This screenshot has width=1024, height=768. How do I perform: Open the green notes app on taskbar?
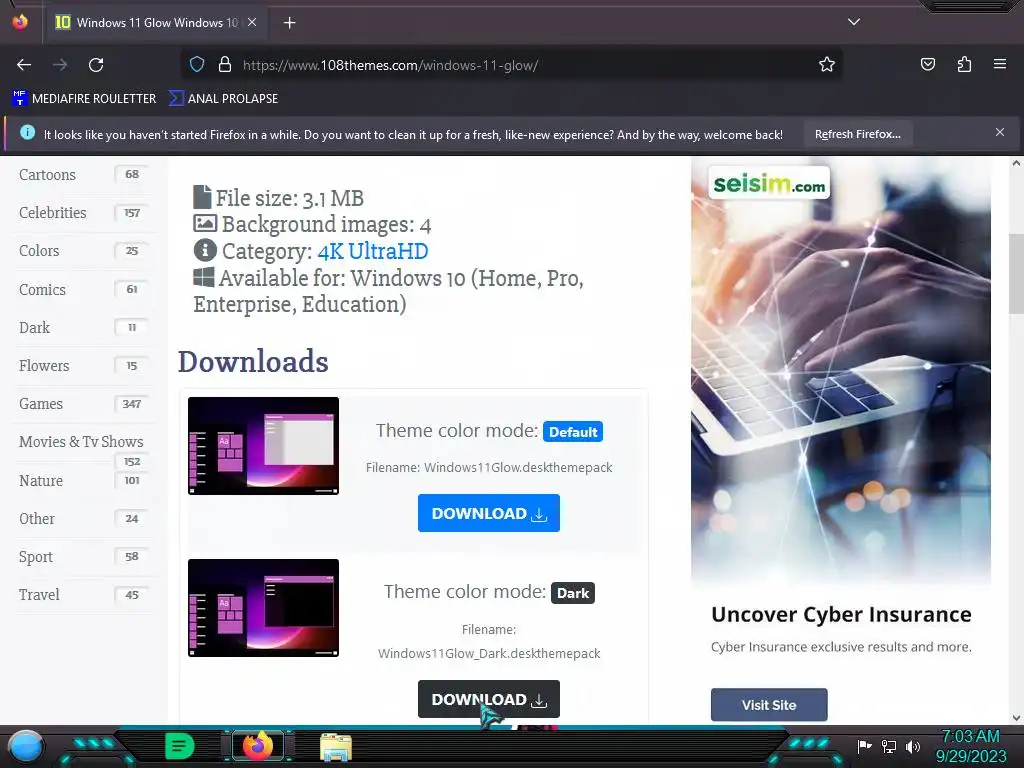[x=180, y=746]
